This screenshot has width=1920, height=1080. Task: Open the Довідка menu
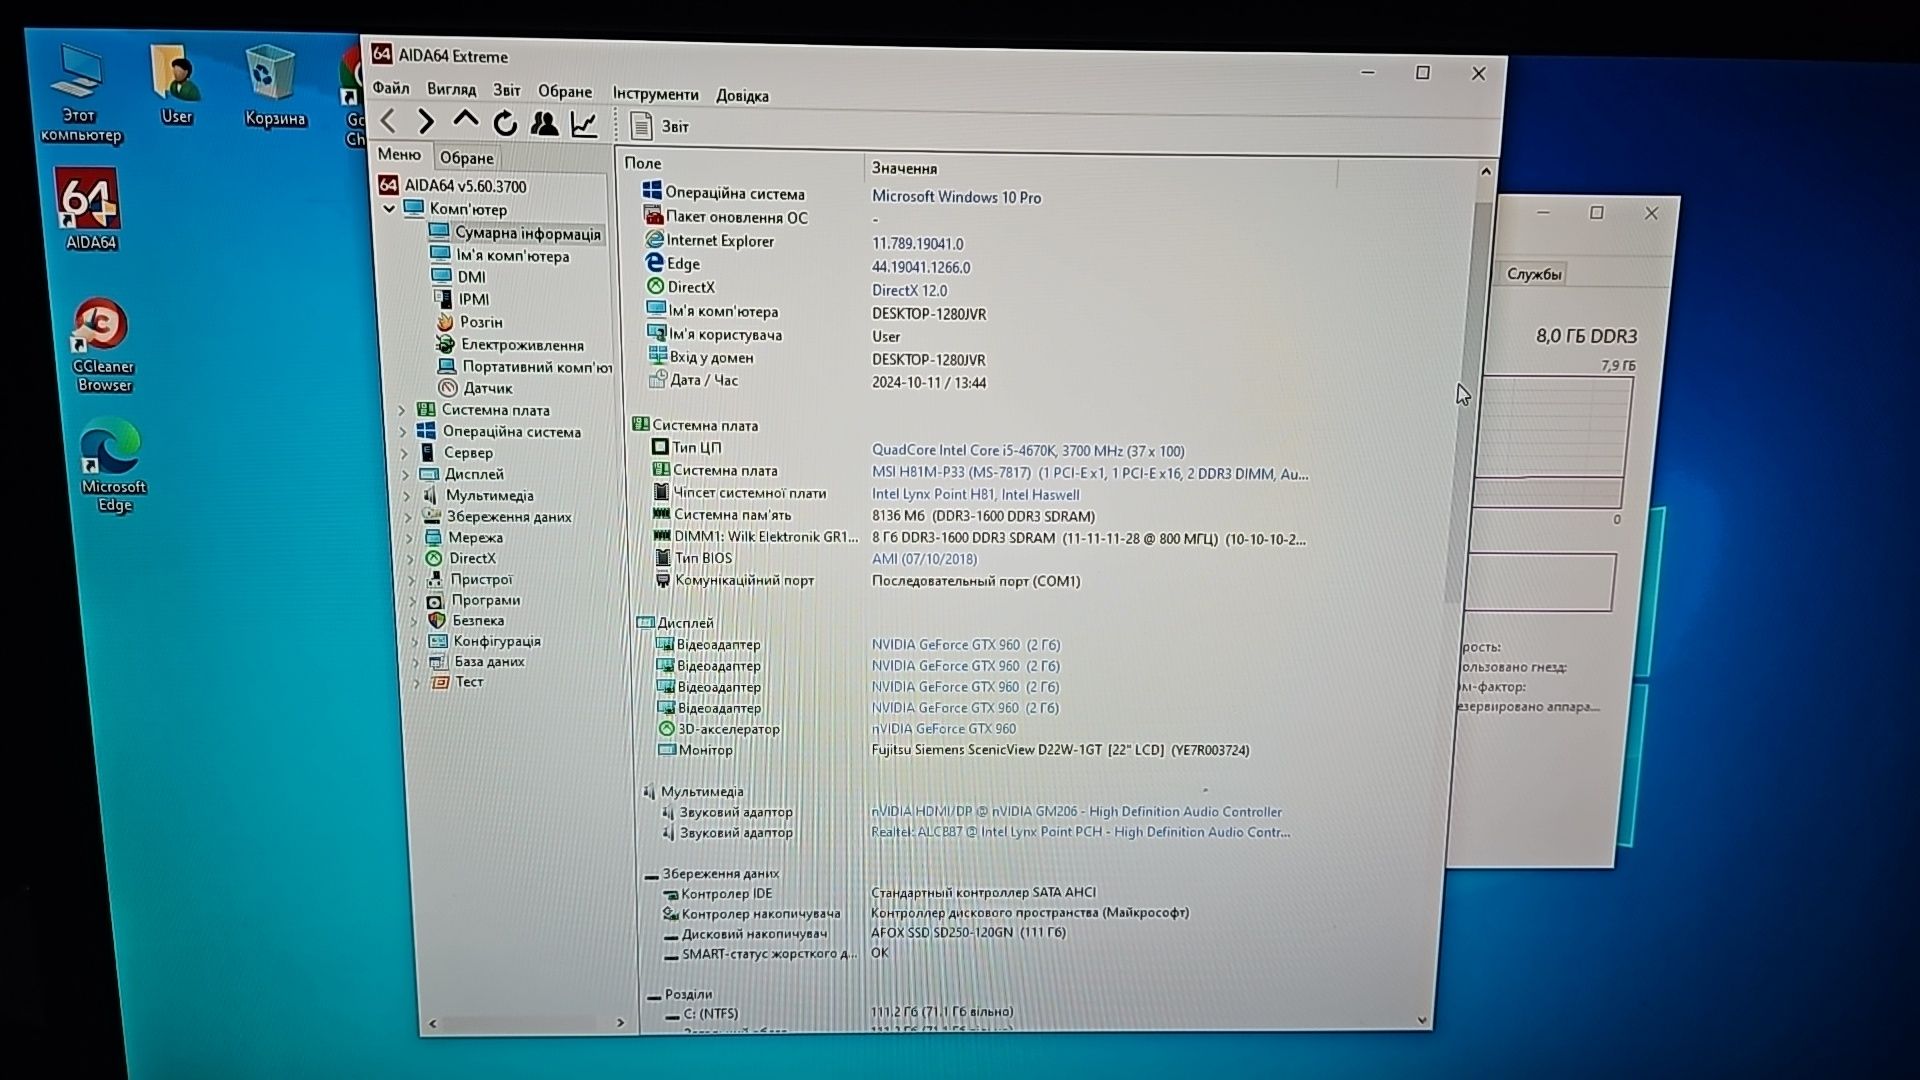coord(742,96)
